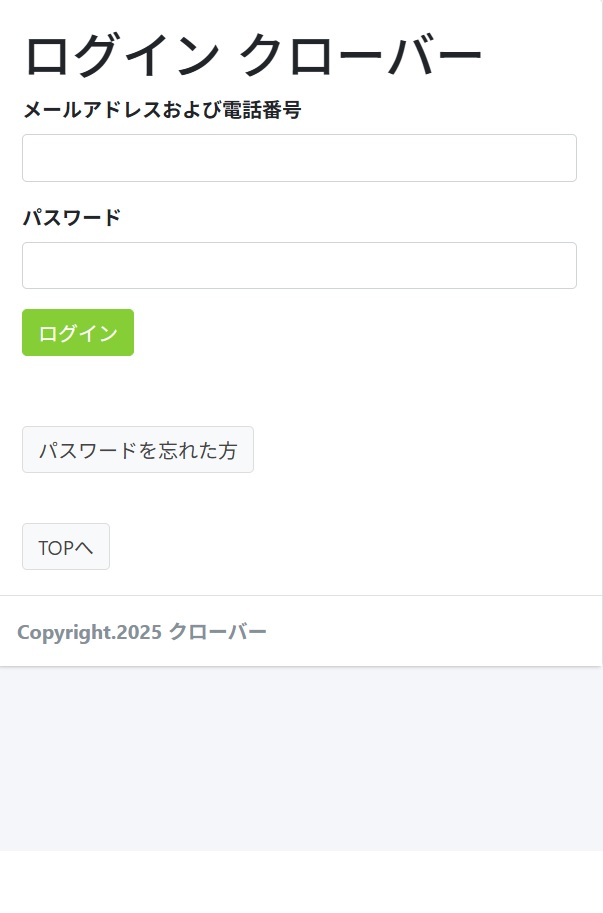Click the Copyright.2025 footer text
This screenshot has height=913, width=603.
click(x=89, y=632)
